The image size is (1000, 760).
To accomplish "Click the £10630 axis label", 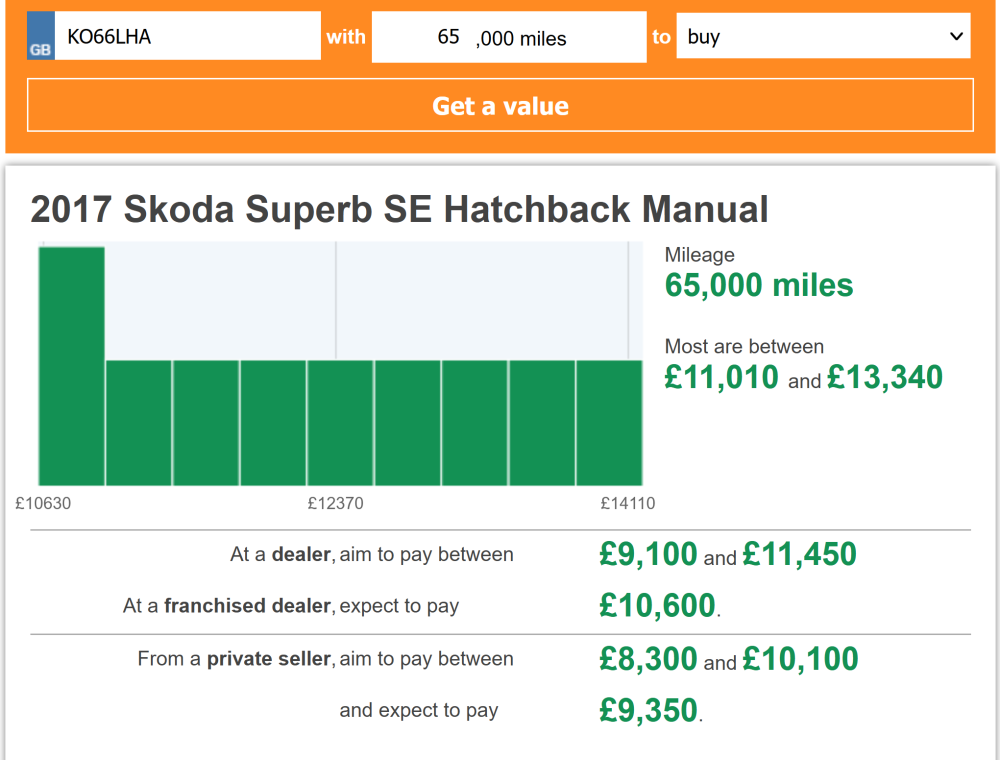I will pos(43,504).
